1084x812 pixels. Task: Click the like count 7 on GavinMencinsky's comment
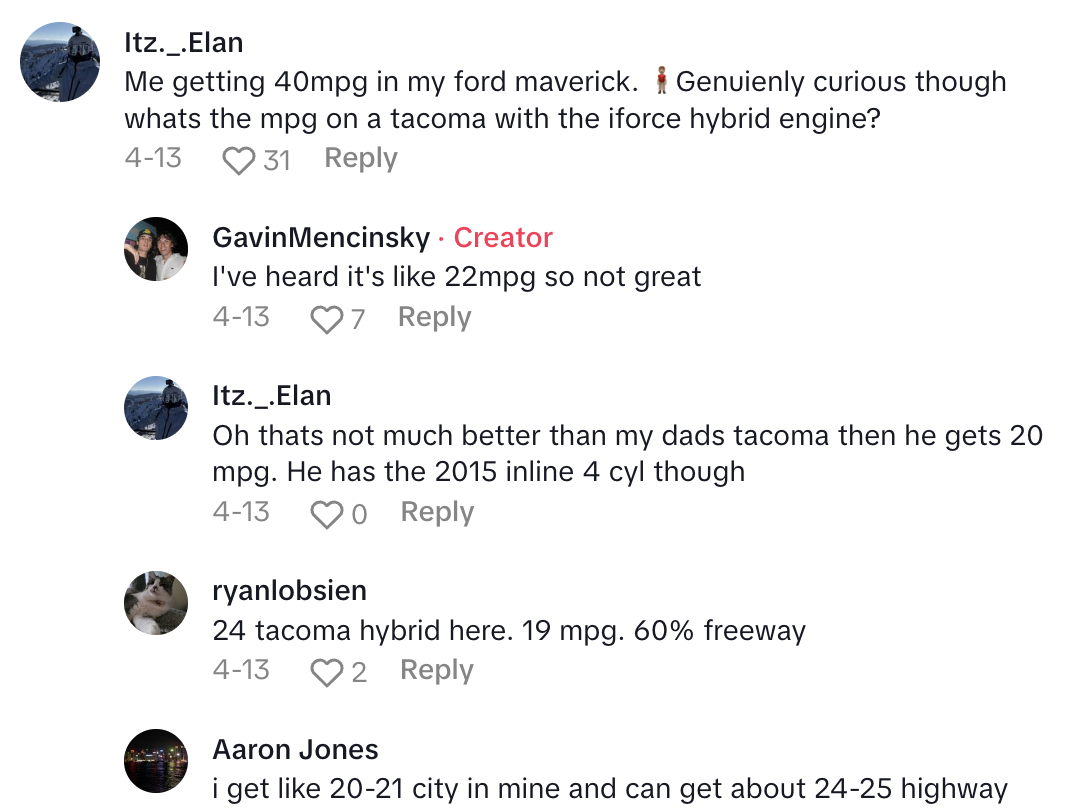360,318
